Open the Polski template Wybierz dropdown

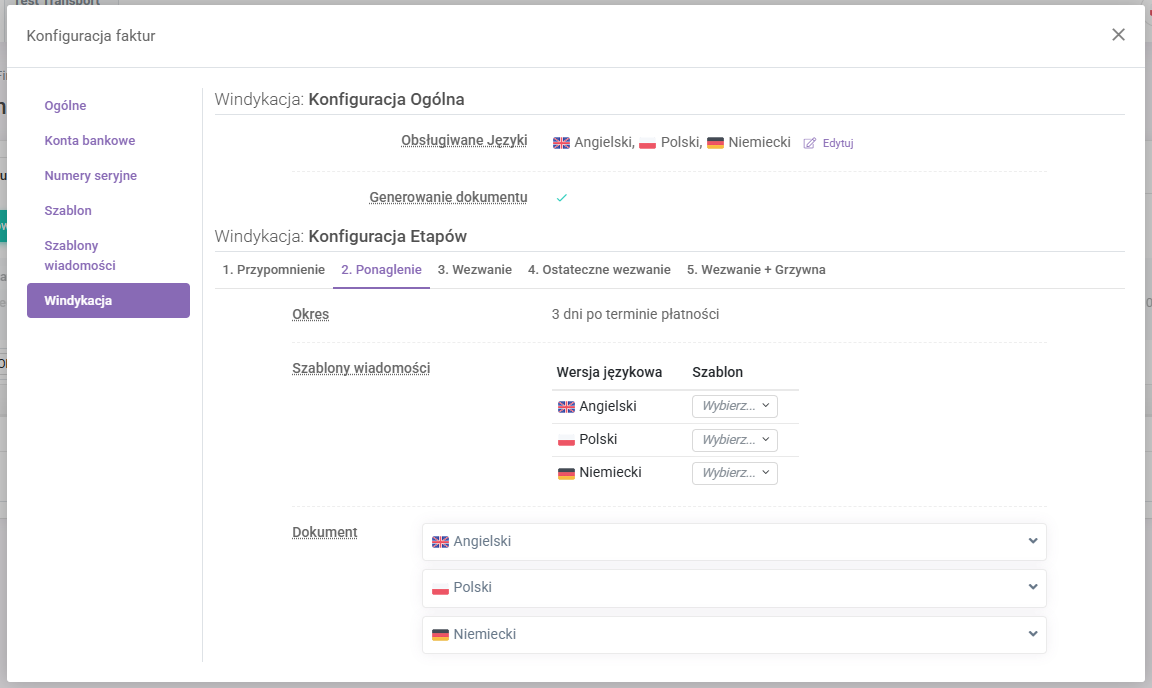click(735, 440)
